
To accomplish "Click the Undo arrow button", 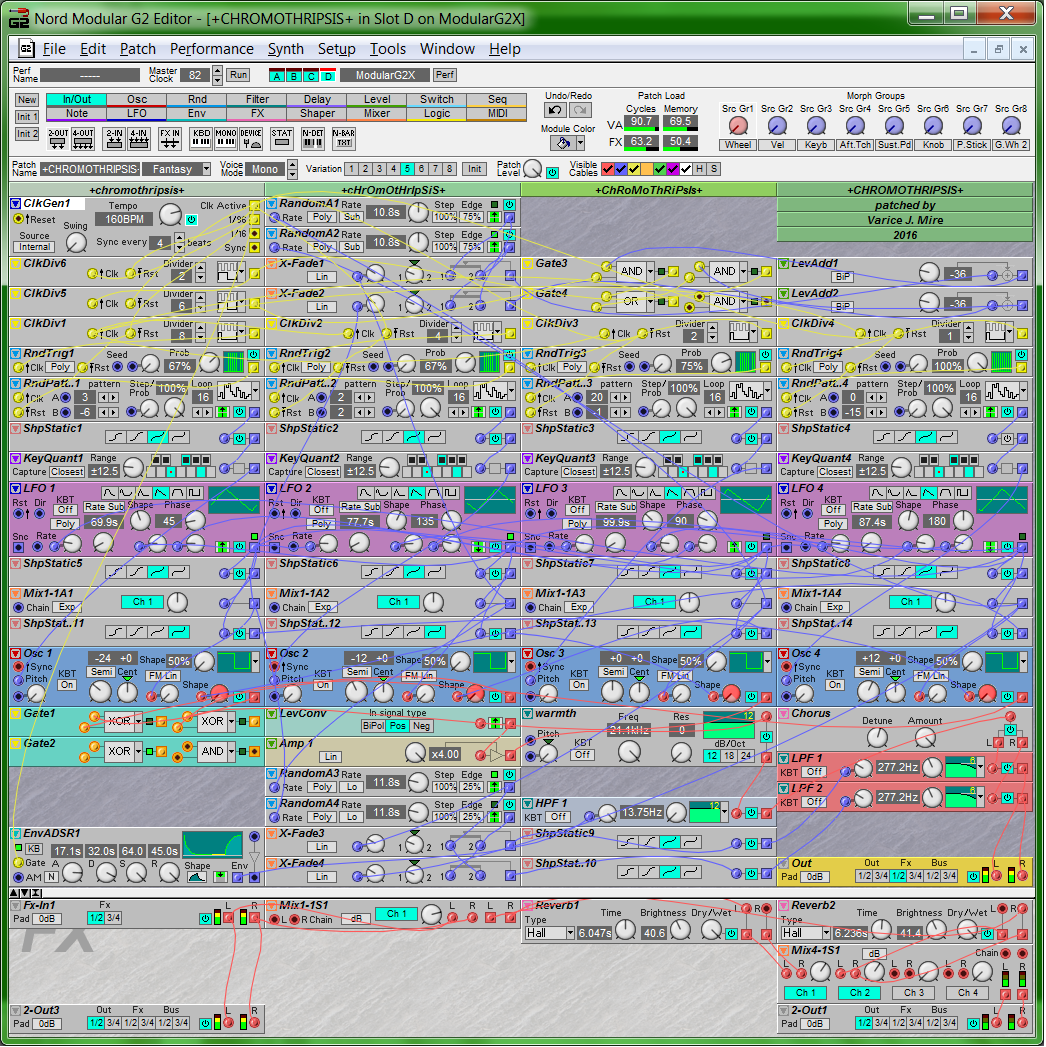I will (556, 110).
